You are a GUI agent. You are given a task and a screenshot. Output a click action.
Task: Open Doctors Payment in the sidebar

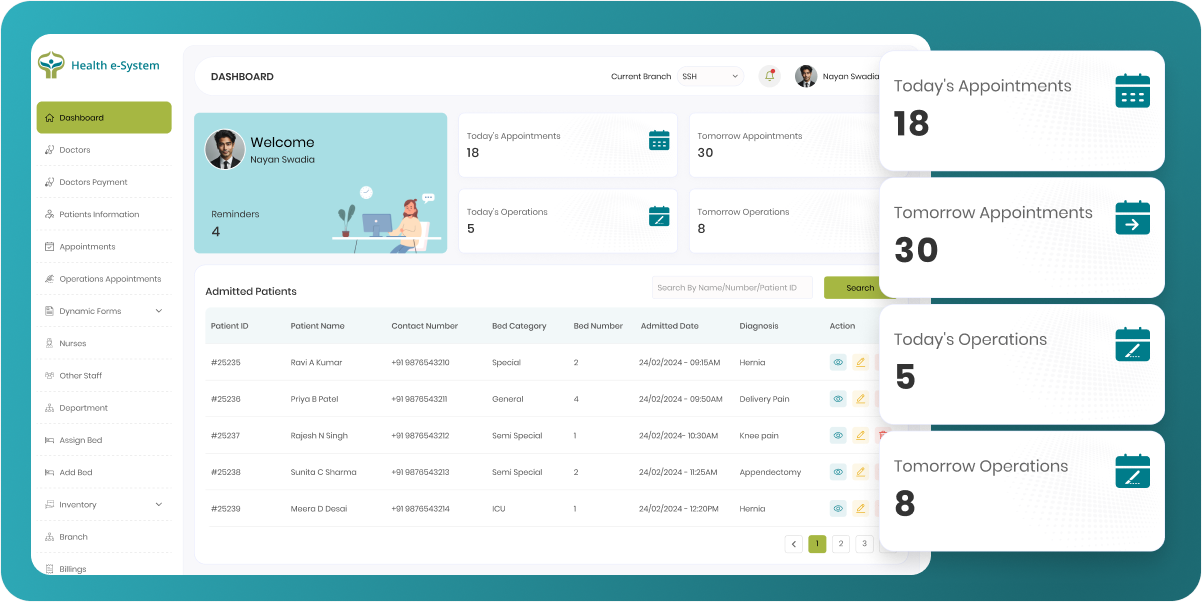tap(93, 182)
